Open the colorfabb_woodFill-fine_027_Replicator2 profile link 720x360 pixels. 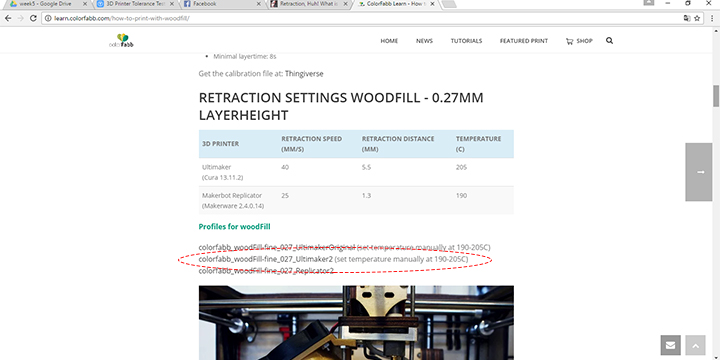click(x=266, y=271)
